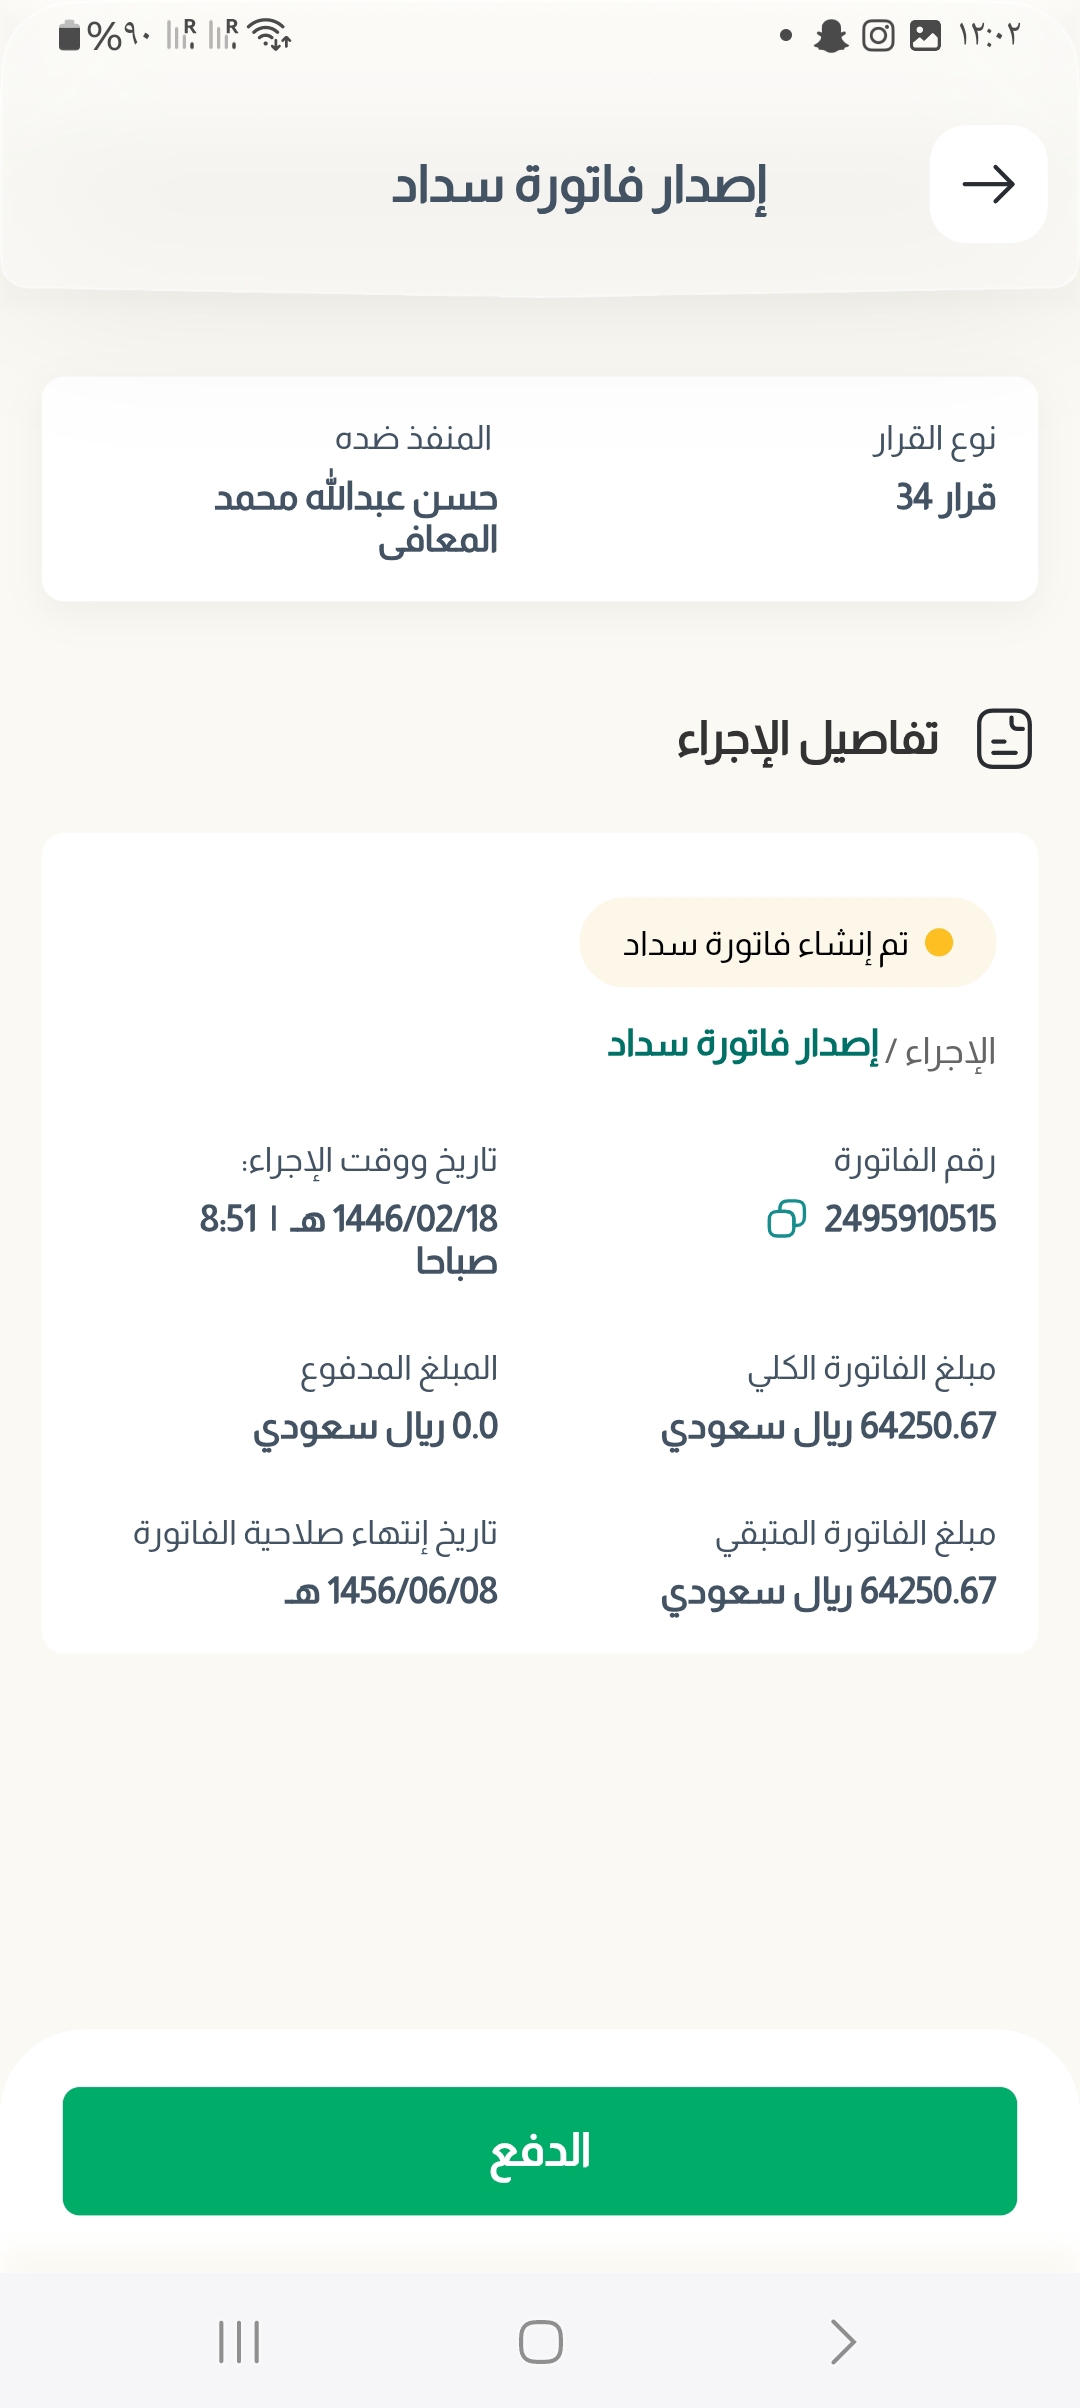The width and height of the screenshot is (1080, 2408).
Task: Tap the yellow status dot indicator
Action: coord(939,942)
